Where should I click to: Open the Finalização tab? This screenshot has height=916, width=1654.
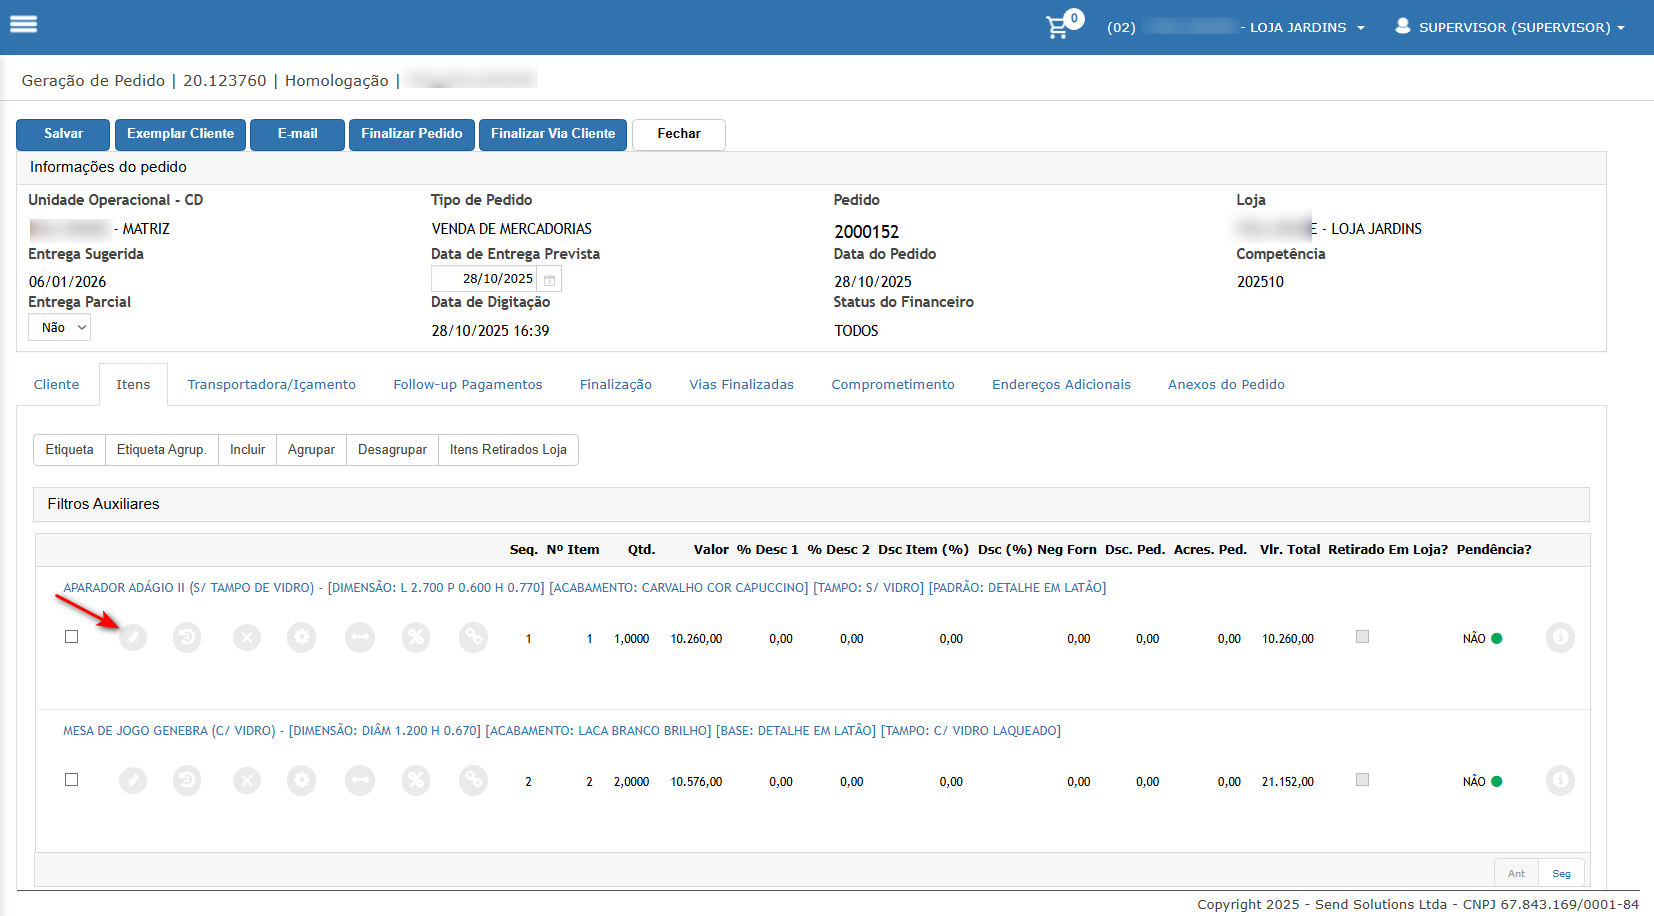[615, 385]
